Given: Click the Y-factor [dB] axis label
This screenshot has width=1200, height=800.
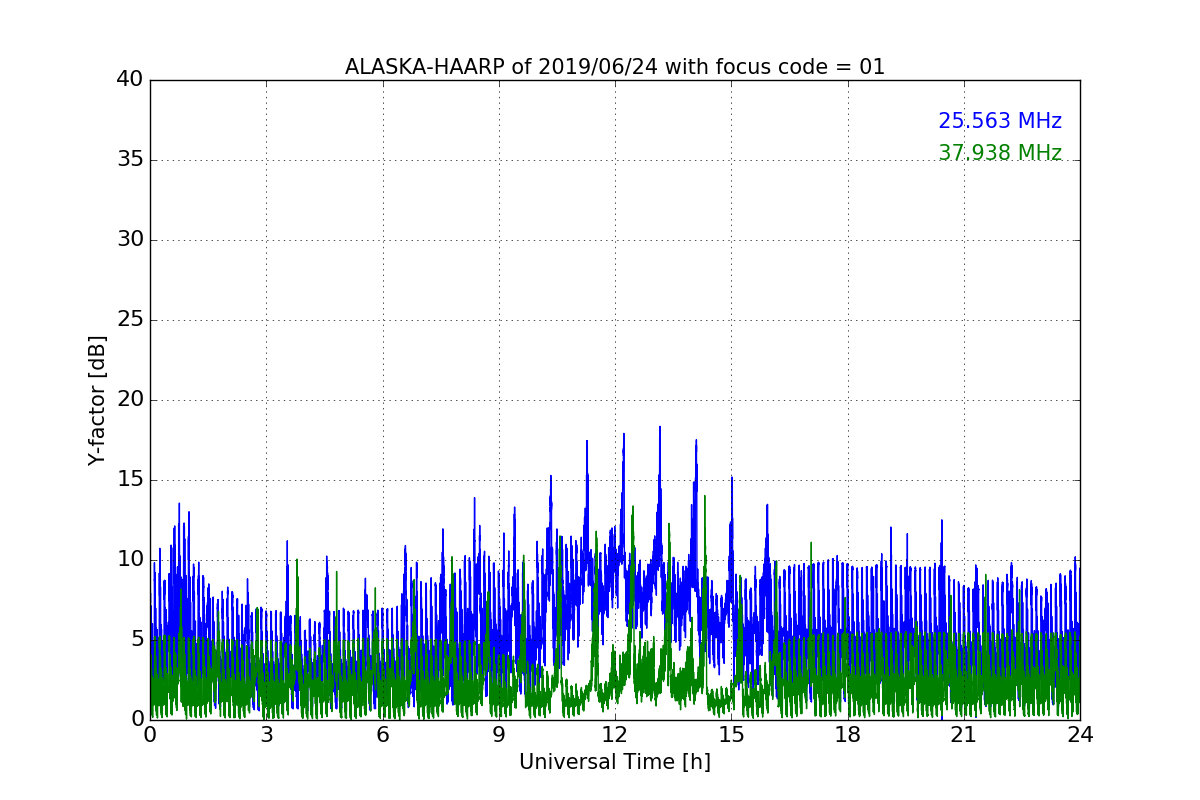Looking at the screenshot, I should pos(97,400).
